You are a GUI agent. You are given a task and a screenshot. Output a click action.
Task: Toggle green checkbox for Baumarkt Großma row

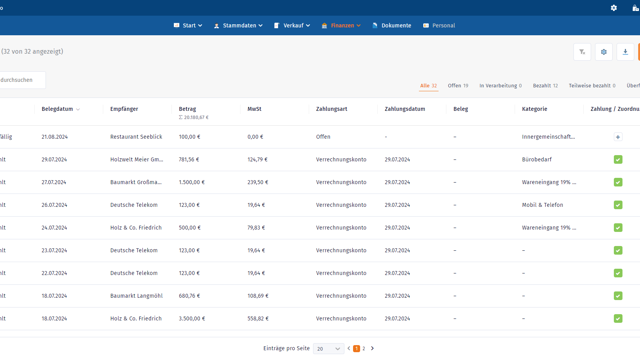pyautogui.click(x=618, y=182)
